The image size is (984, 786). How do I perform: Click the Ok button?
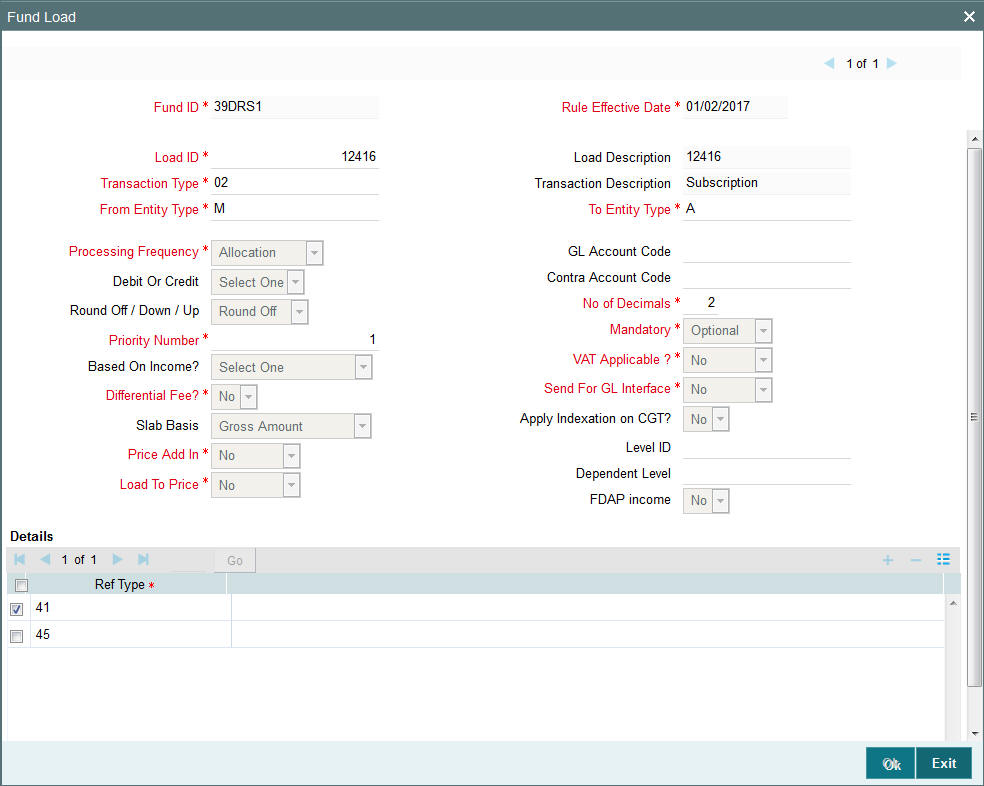pyautogui.click(x=890, y=763)
